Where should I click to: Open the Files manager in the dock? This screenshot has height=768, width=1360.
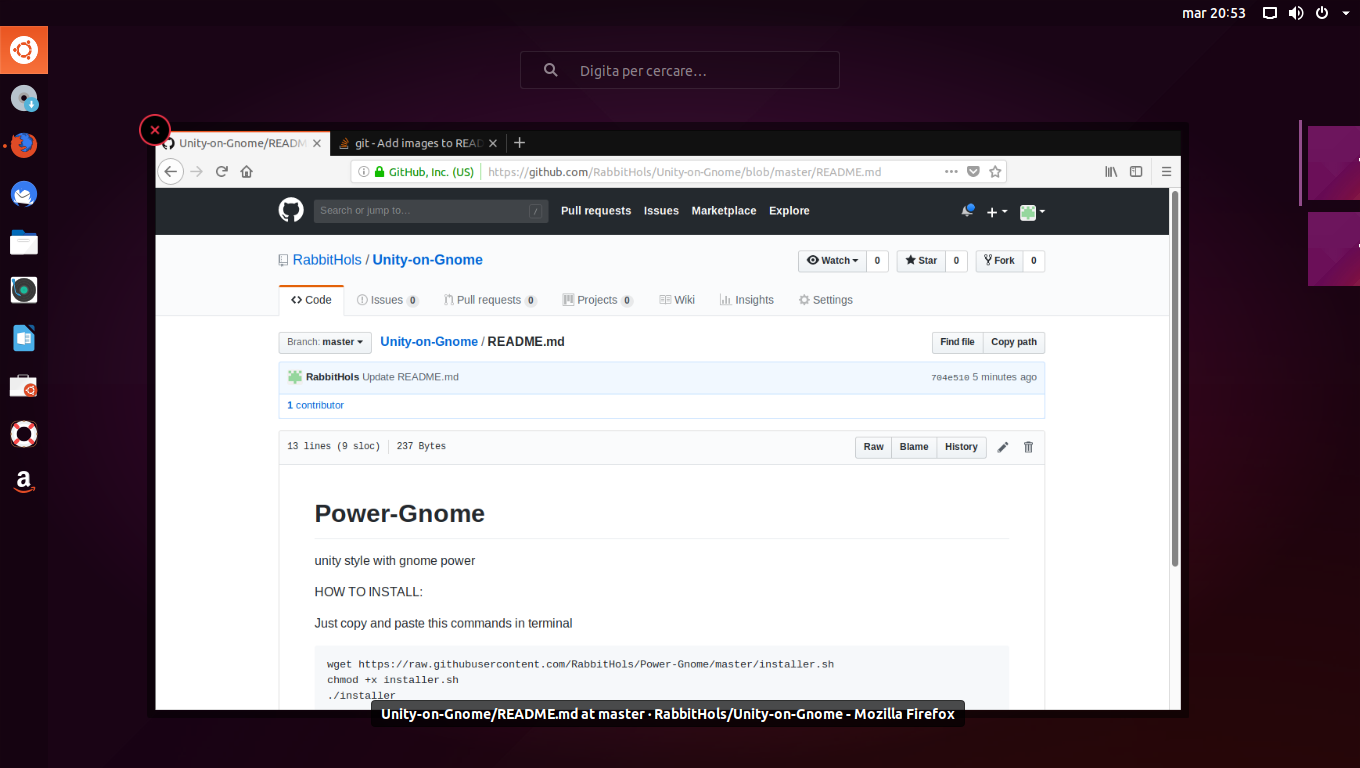click(24, 242)
